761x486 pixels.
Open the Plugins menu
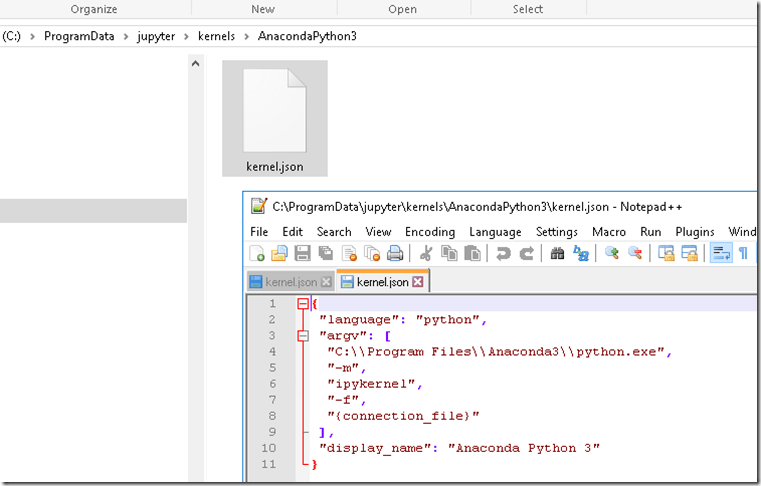(x=695, y=232)
